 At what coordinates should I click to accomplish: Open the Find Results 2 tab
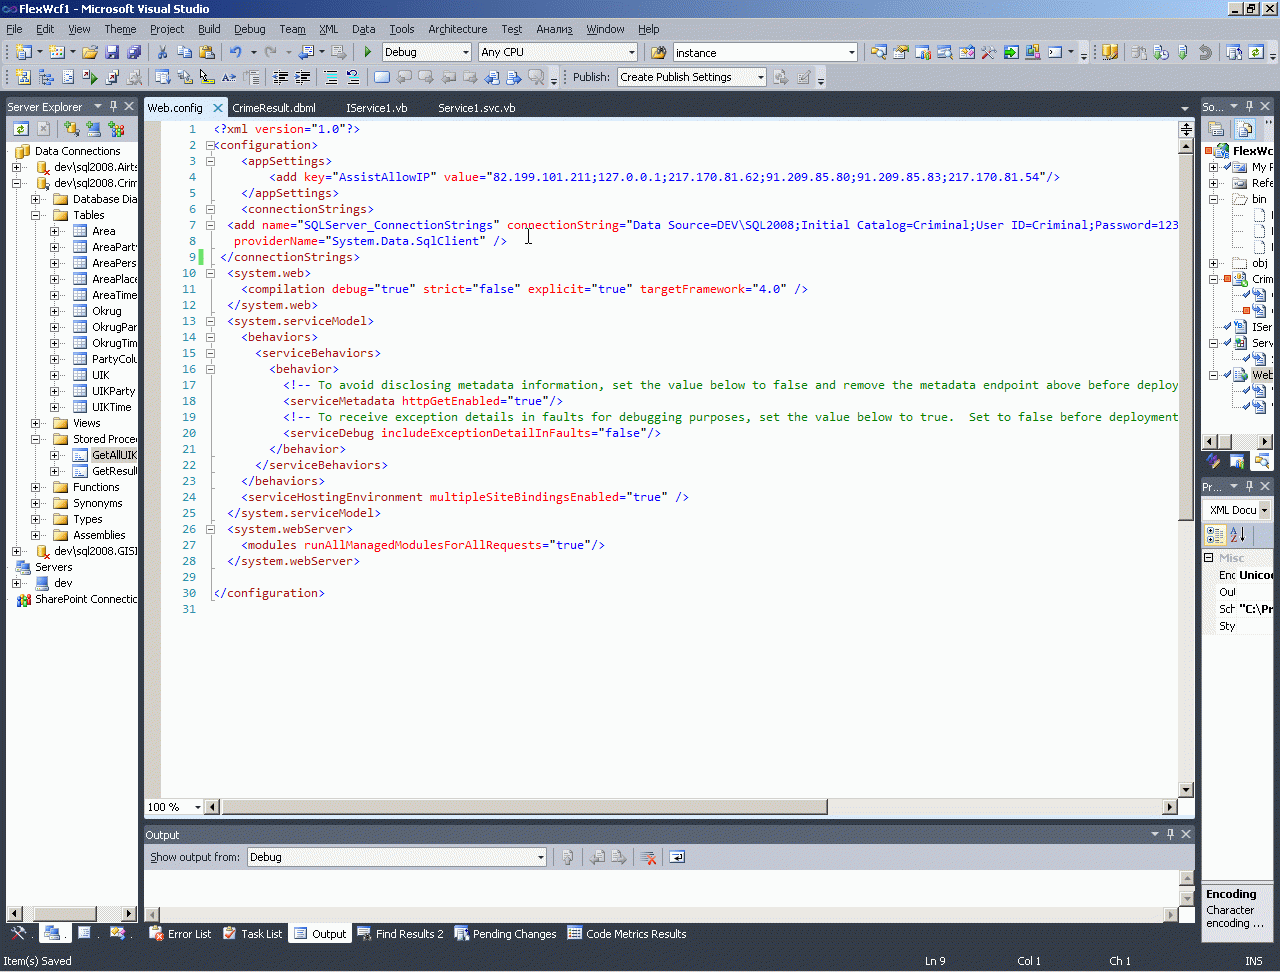(400, 934)
